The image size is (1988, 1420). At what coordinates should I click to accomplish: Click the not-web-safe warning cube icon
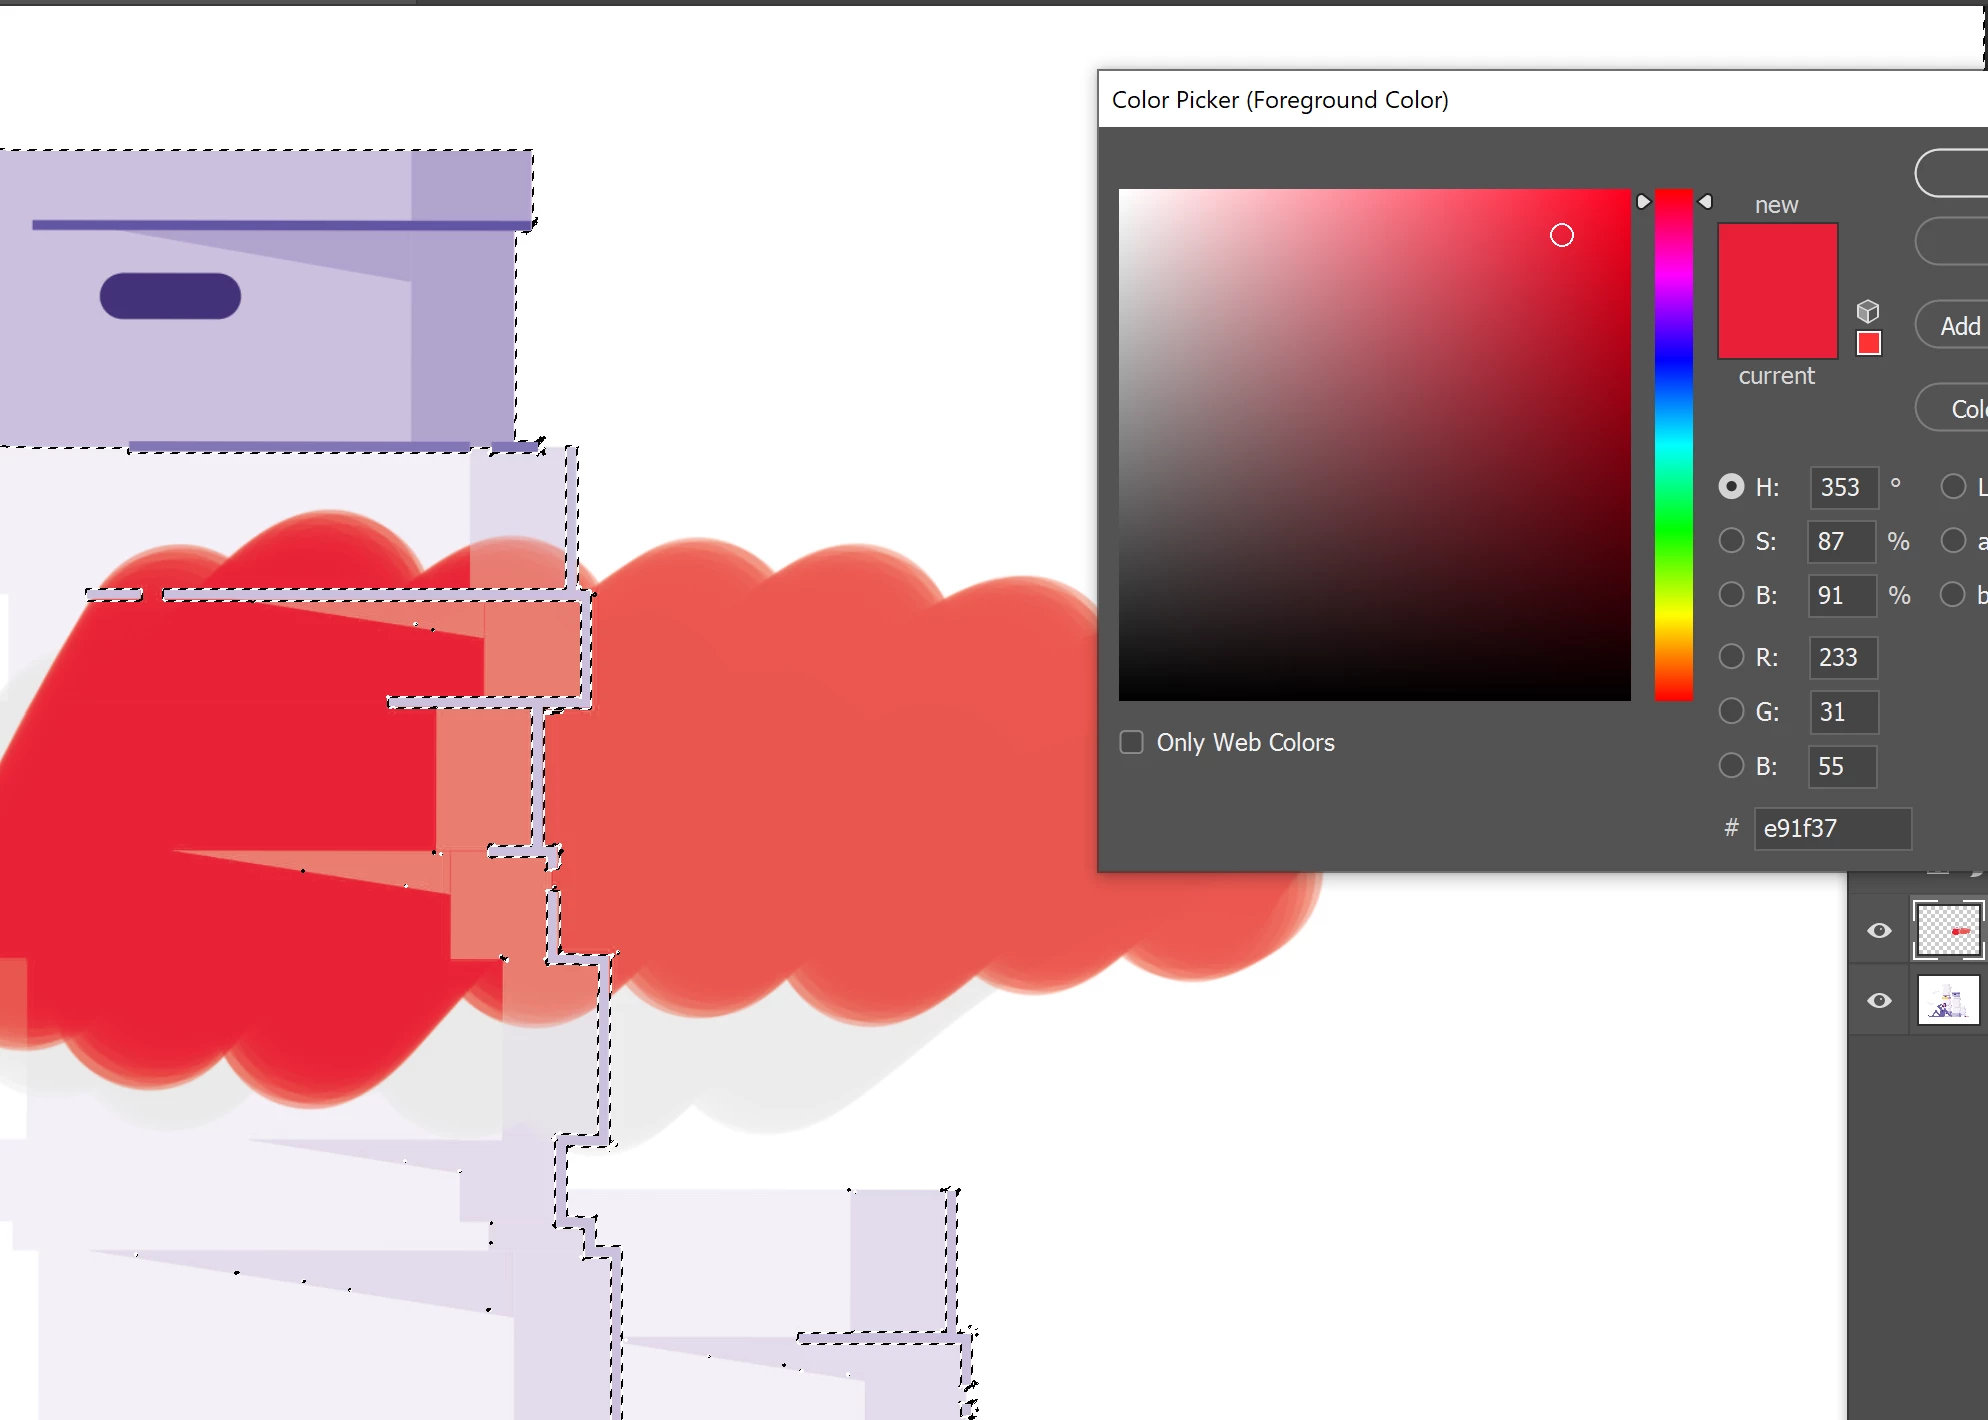[1868, 311]
